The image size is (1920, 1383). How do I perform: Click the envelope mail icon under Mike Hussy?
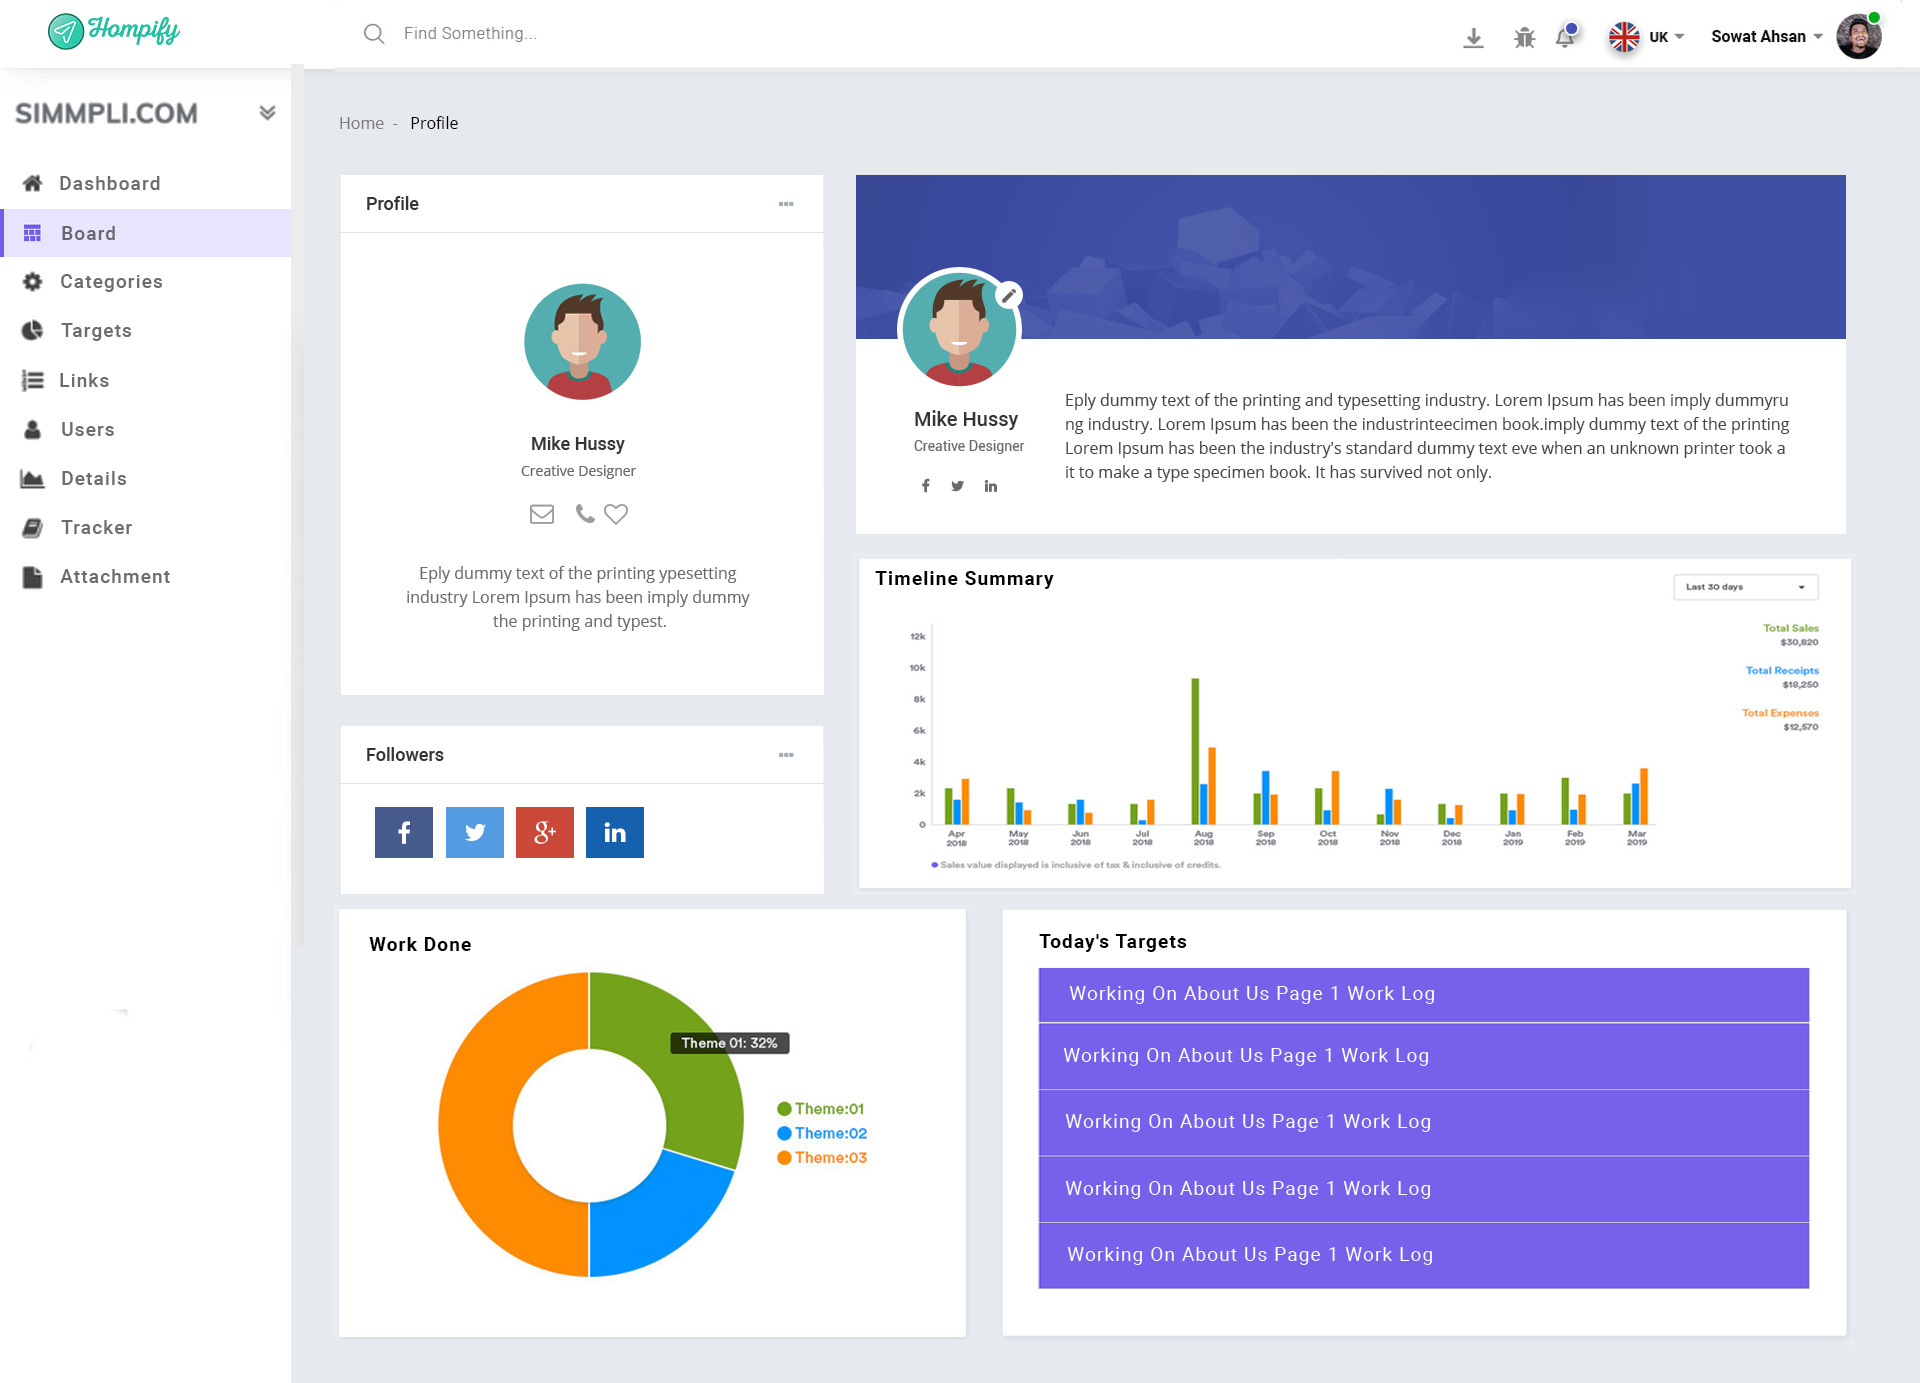[x=542, y=514]
